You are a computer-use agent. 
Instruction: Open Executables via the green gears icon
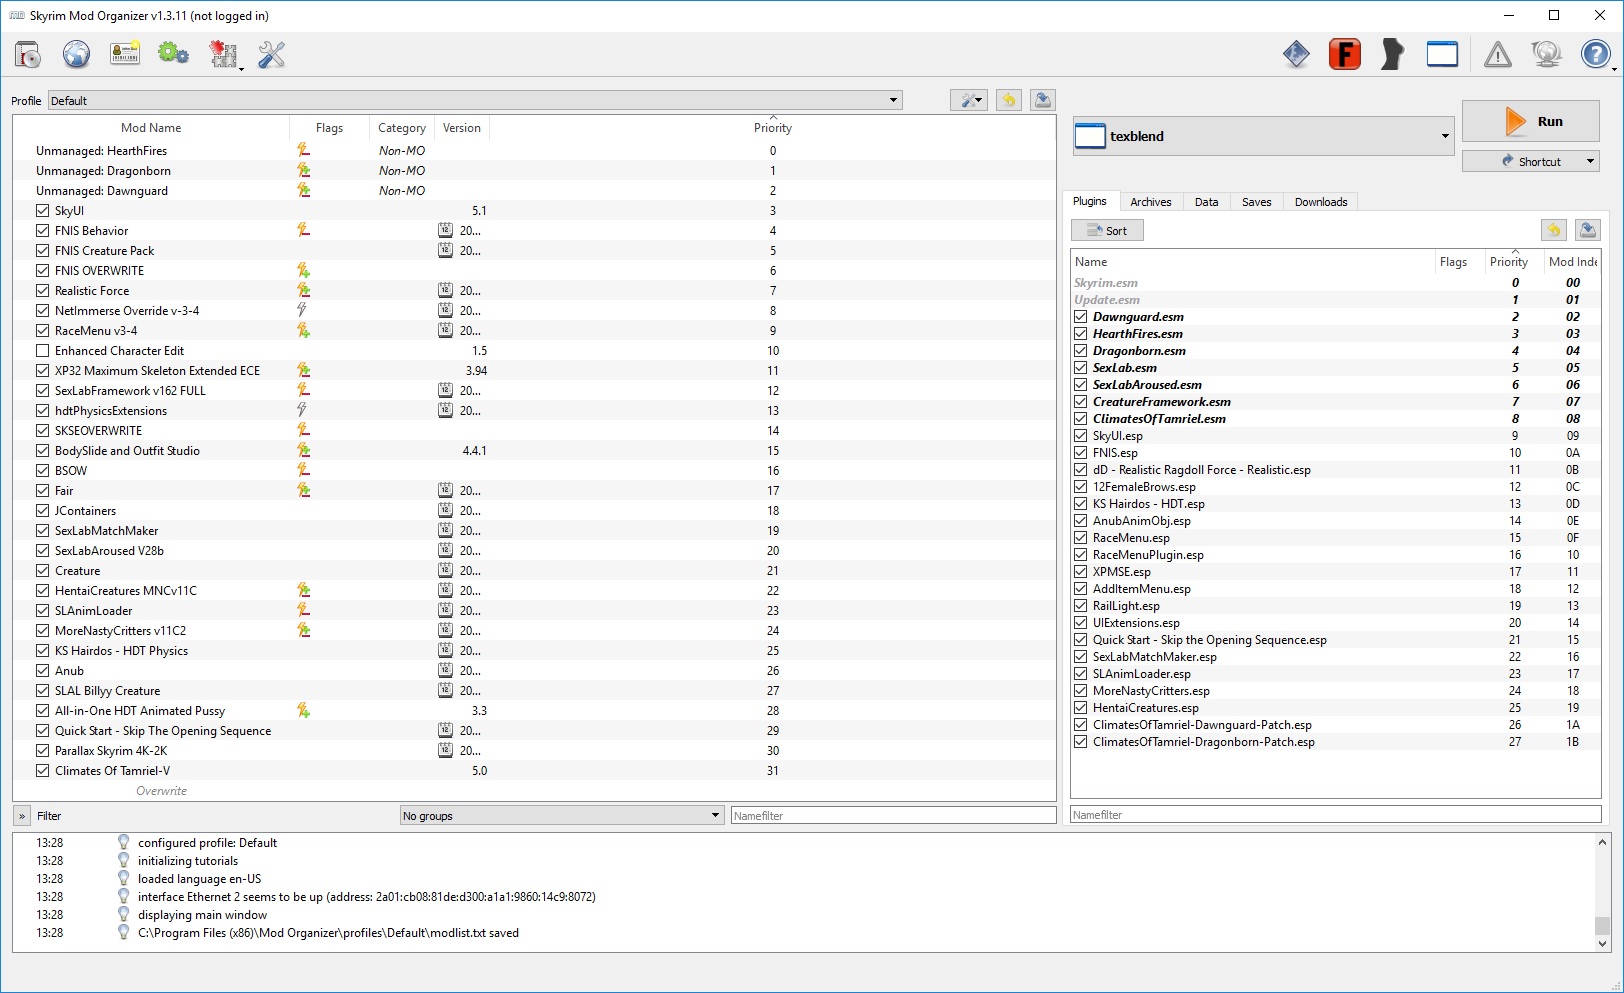coord(173,54)
